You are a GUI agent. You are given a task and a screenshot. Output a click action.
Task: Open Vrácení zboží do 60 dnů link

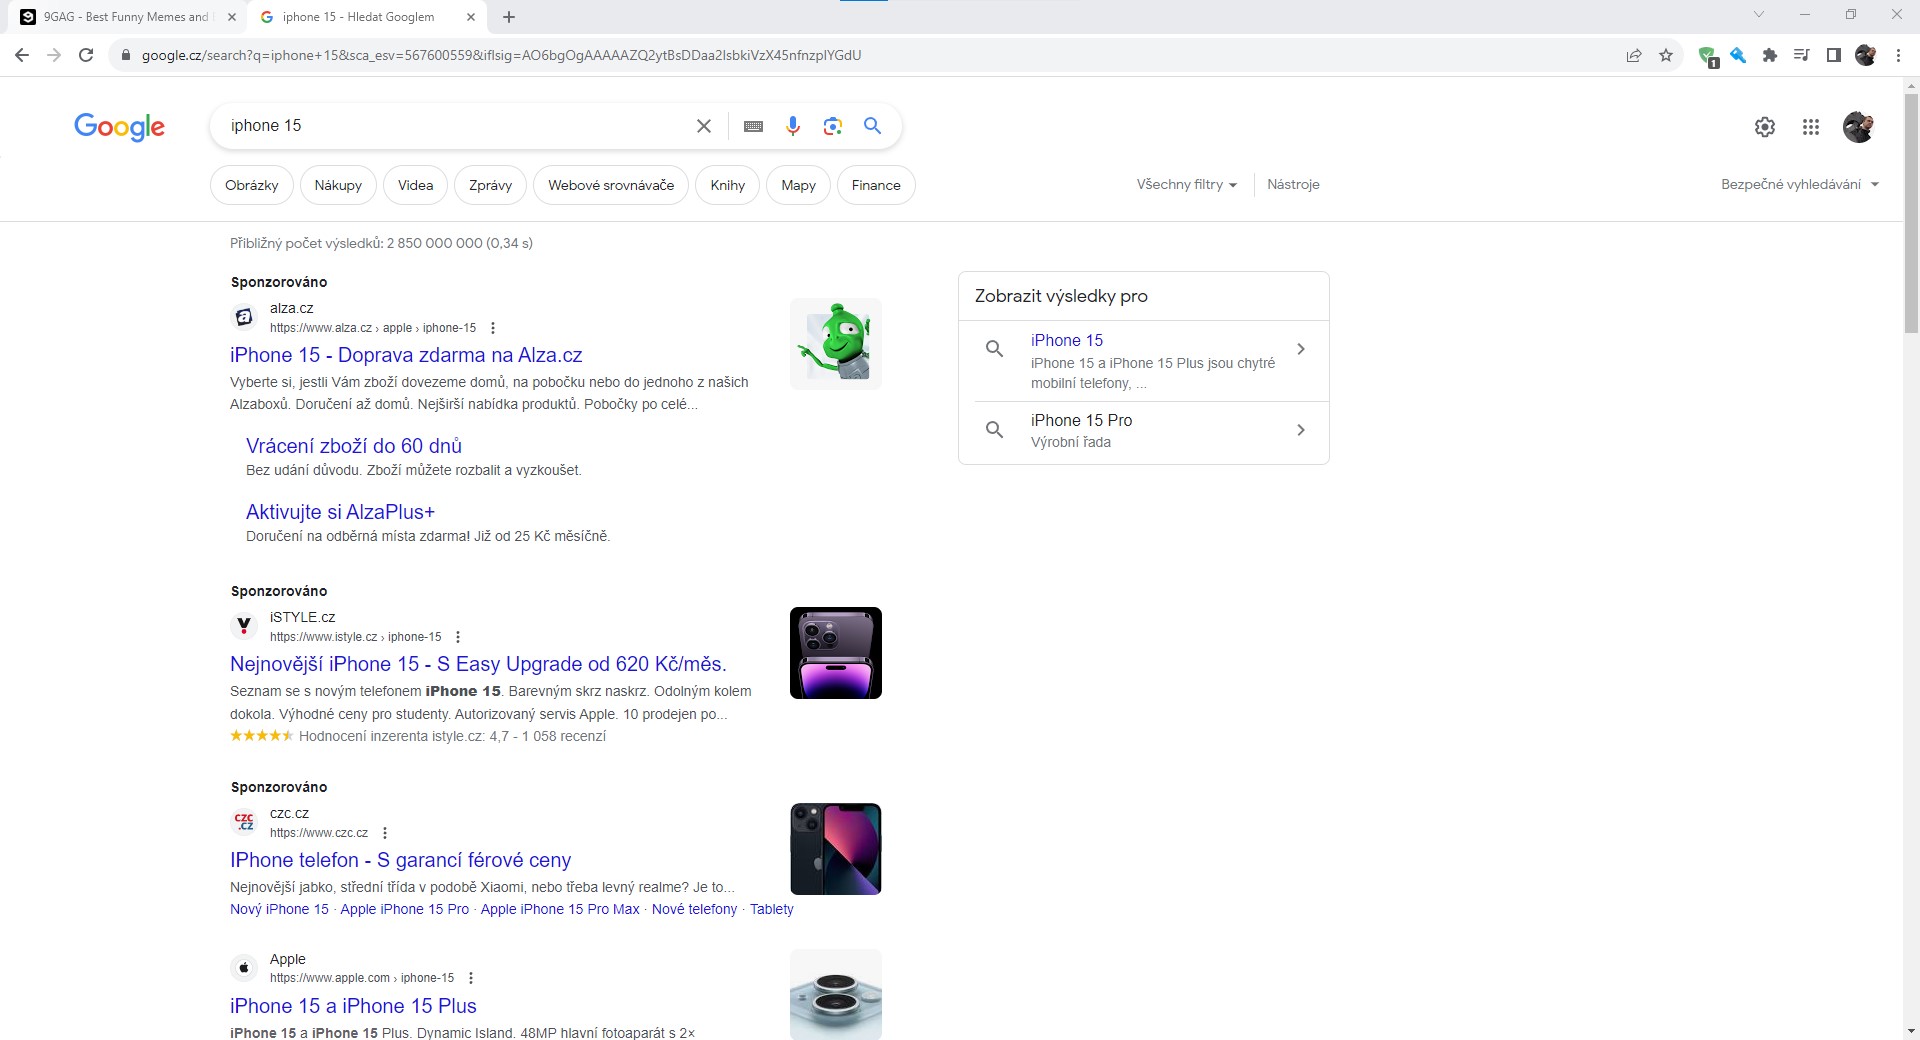coord(354,446)
